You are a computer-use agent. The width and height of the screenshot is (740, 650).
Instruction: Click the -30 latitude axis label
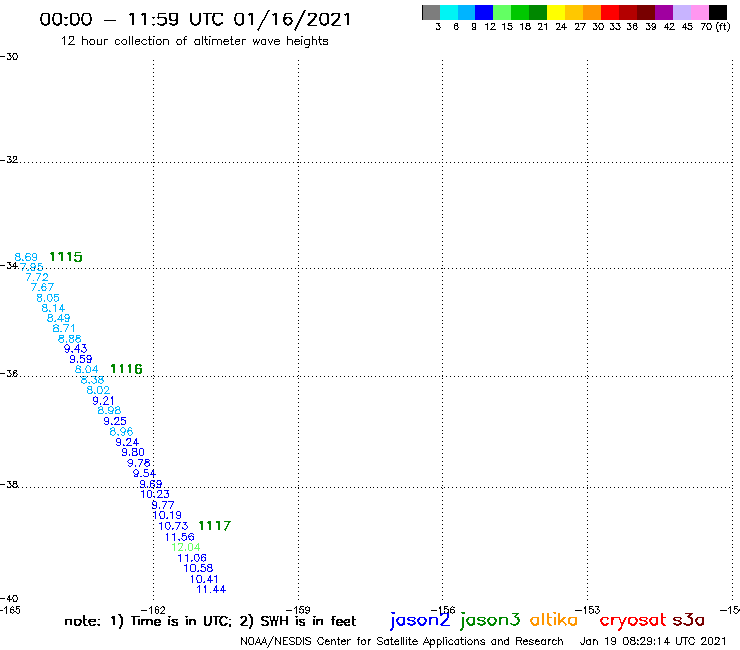pyautogui.click(x=9, y=57)
